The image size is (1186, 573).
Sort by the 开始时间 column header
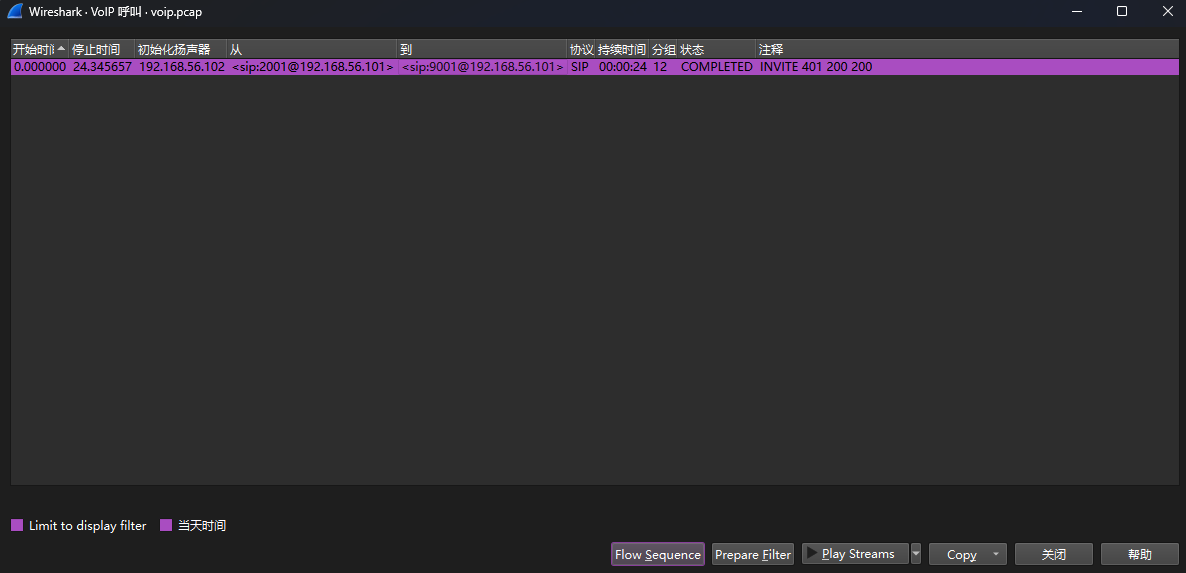click(39, 49)
